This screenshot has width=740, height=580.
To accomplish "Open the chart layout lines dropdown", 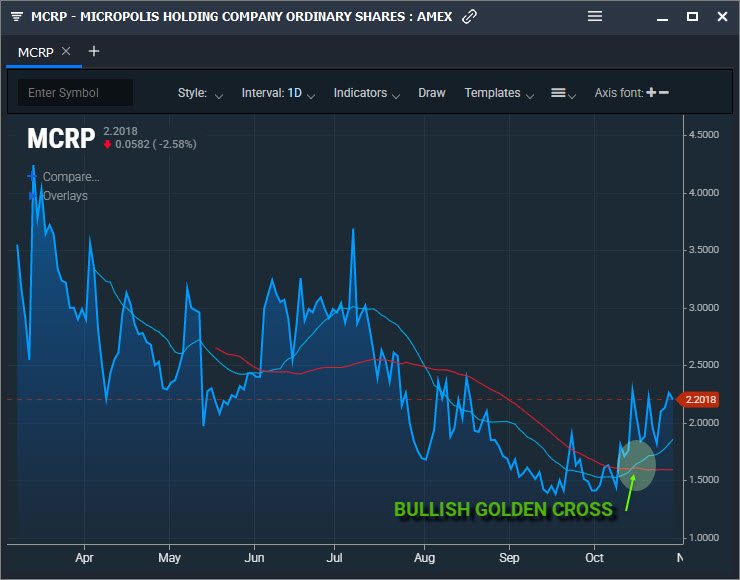I will (x=564, y=93).
